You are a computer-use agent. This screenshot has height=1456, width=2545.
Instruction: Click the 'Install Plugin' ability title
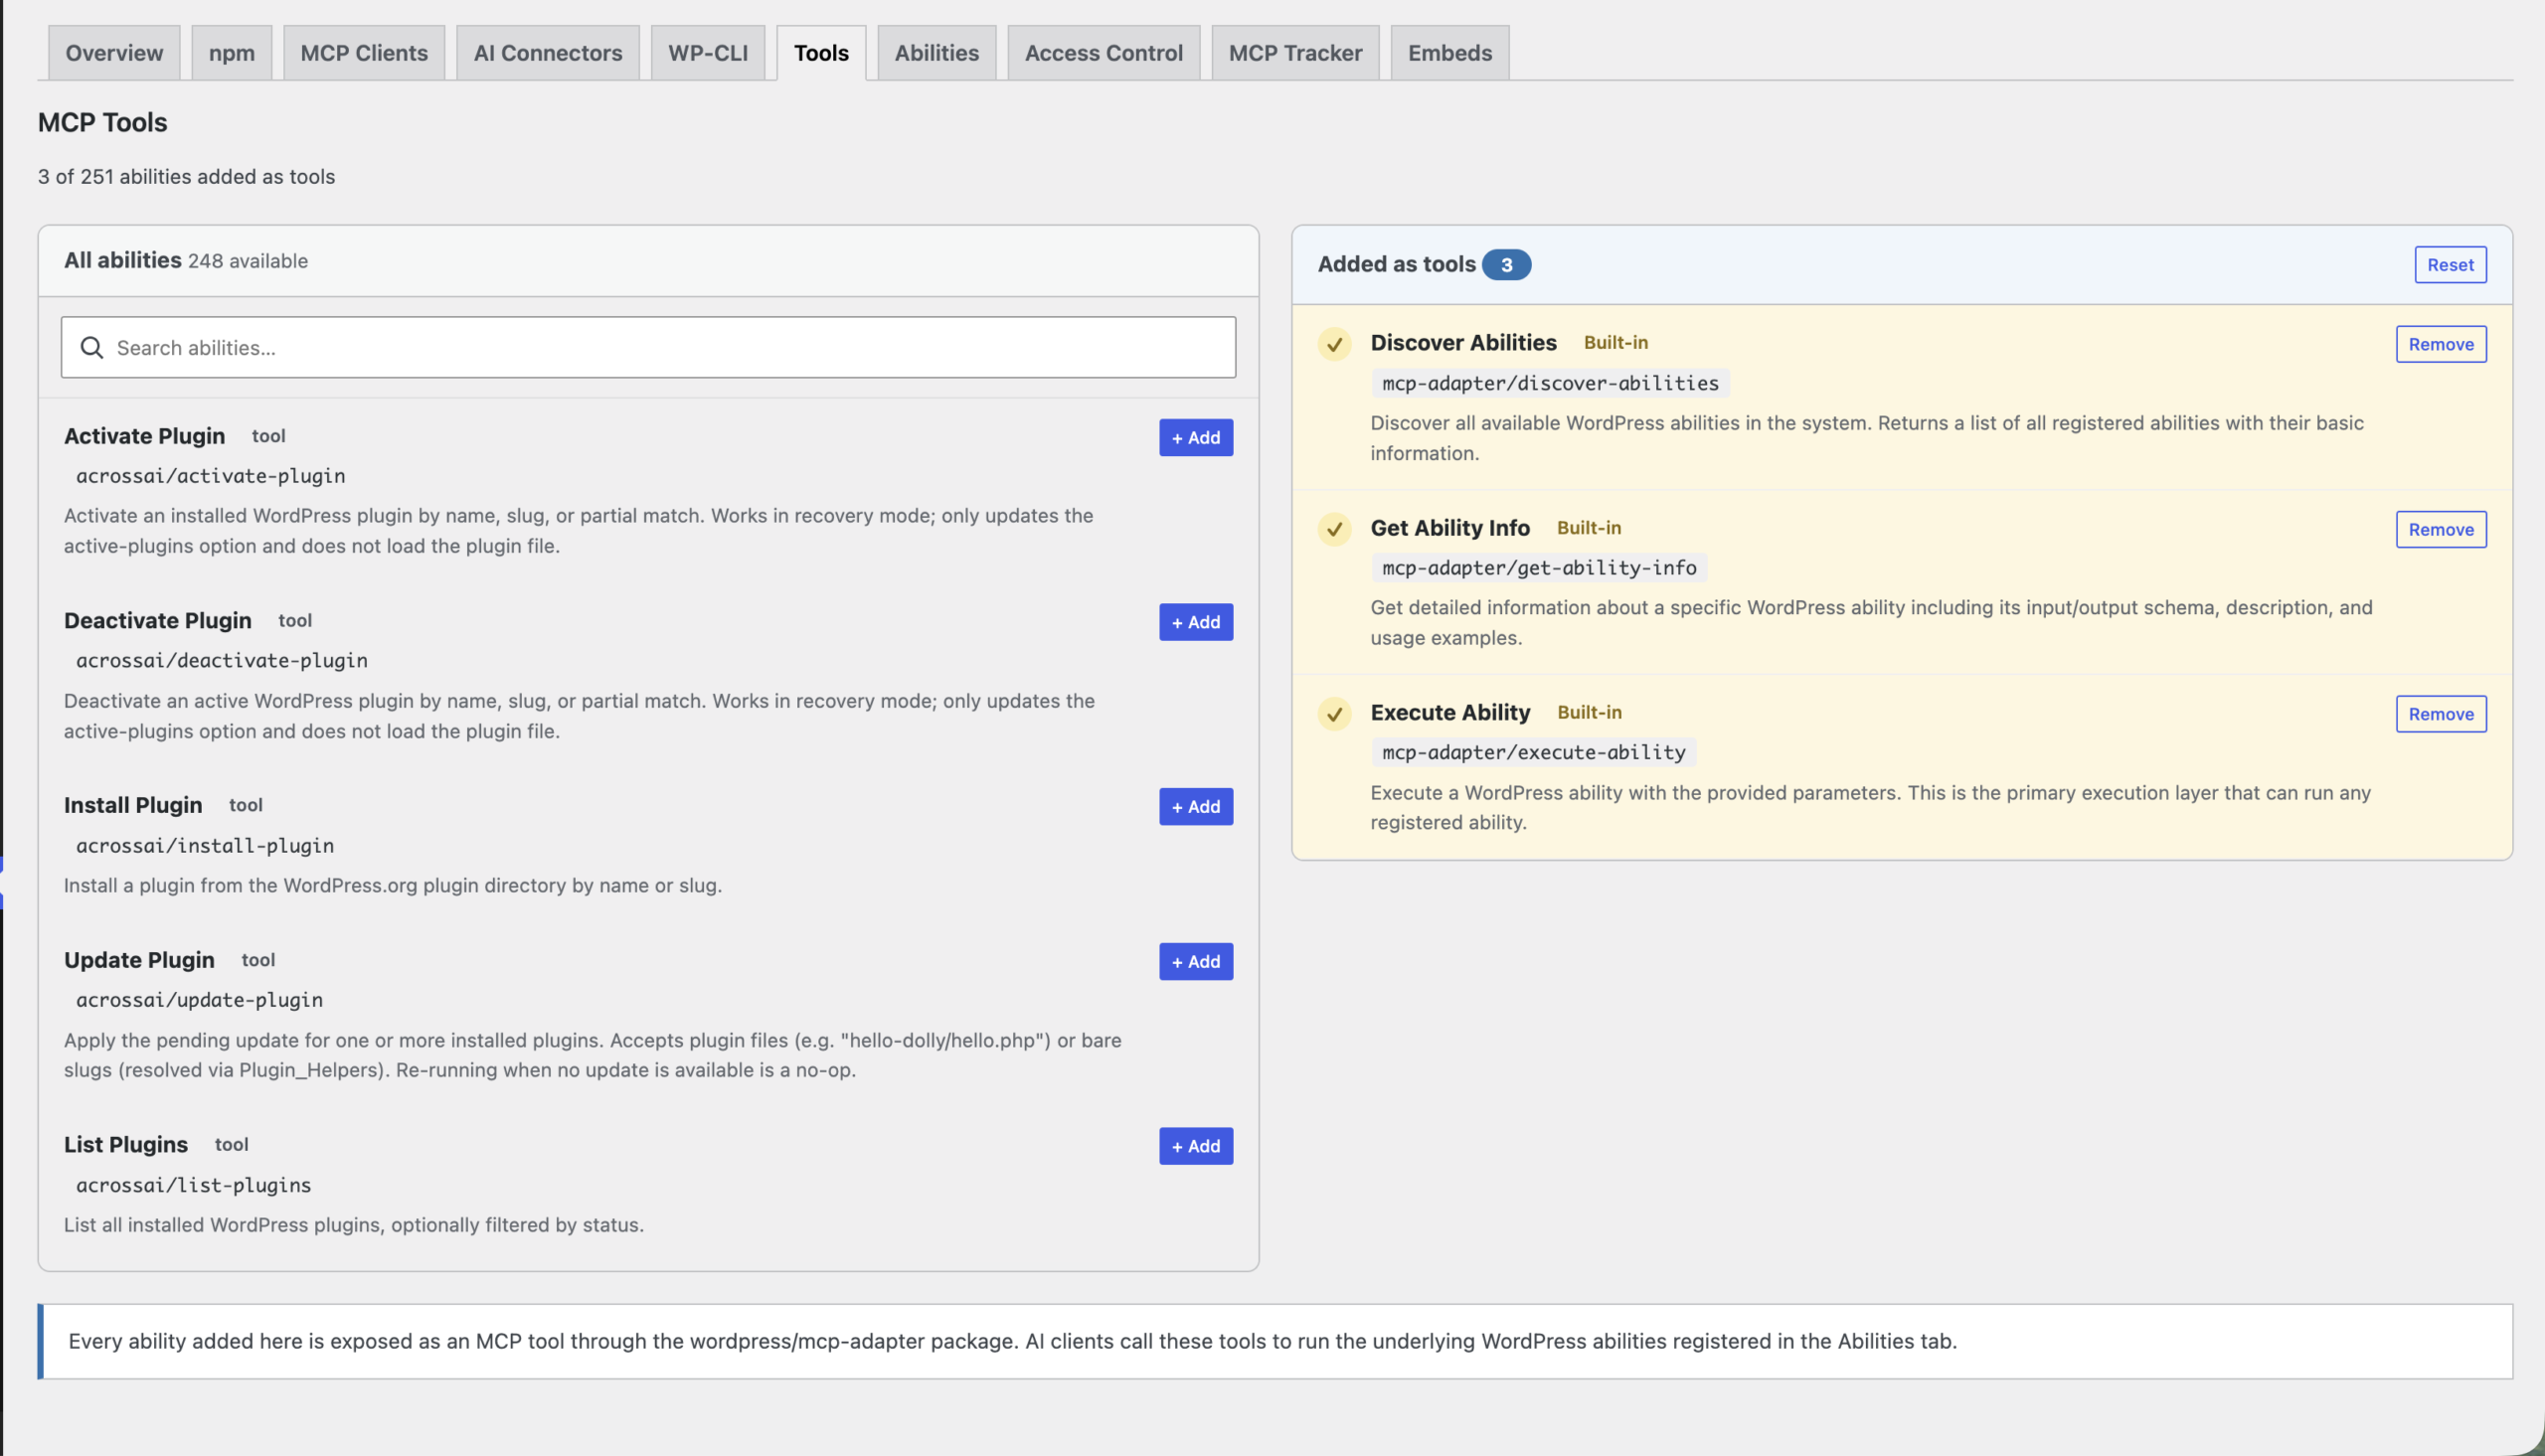(133, 805)
